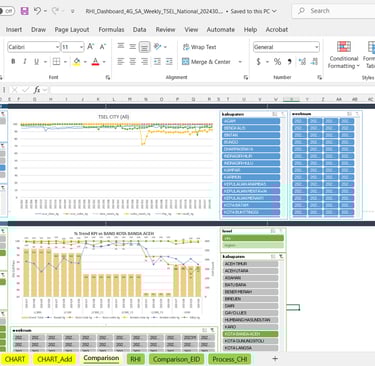
Task: Expand the Font Color dropdown arrow
Action: [x=104, y=62]
